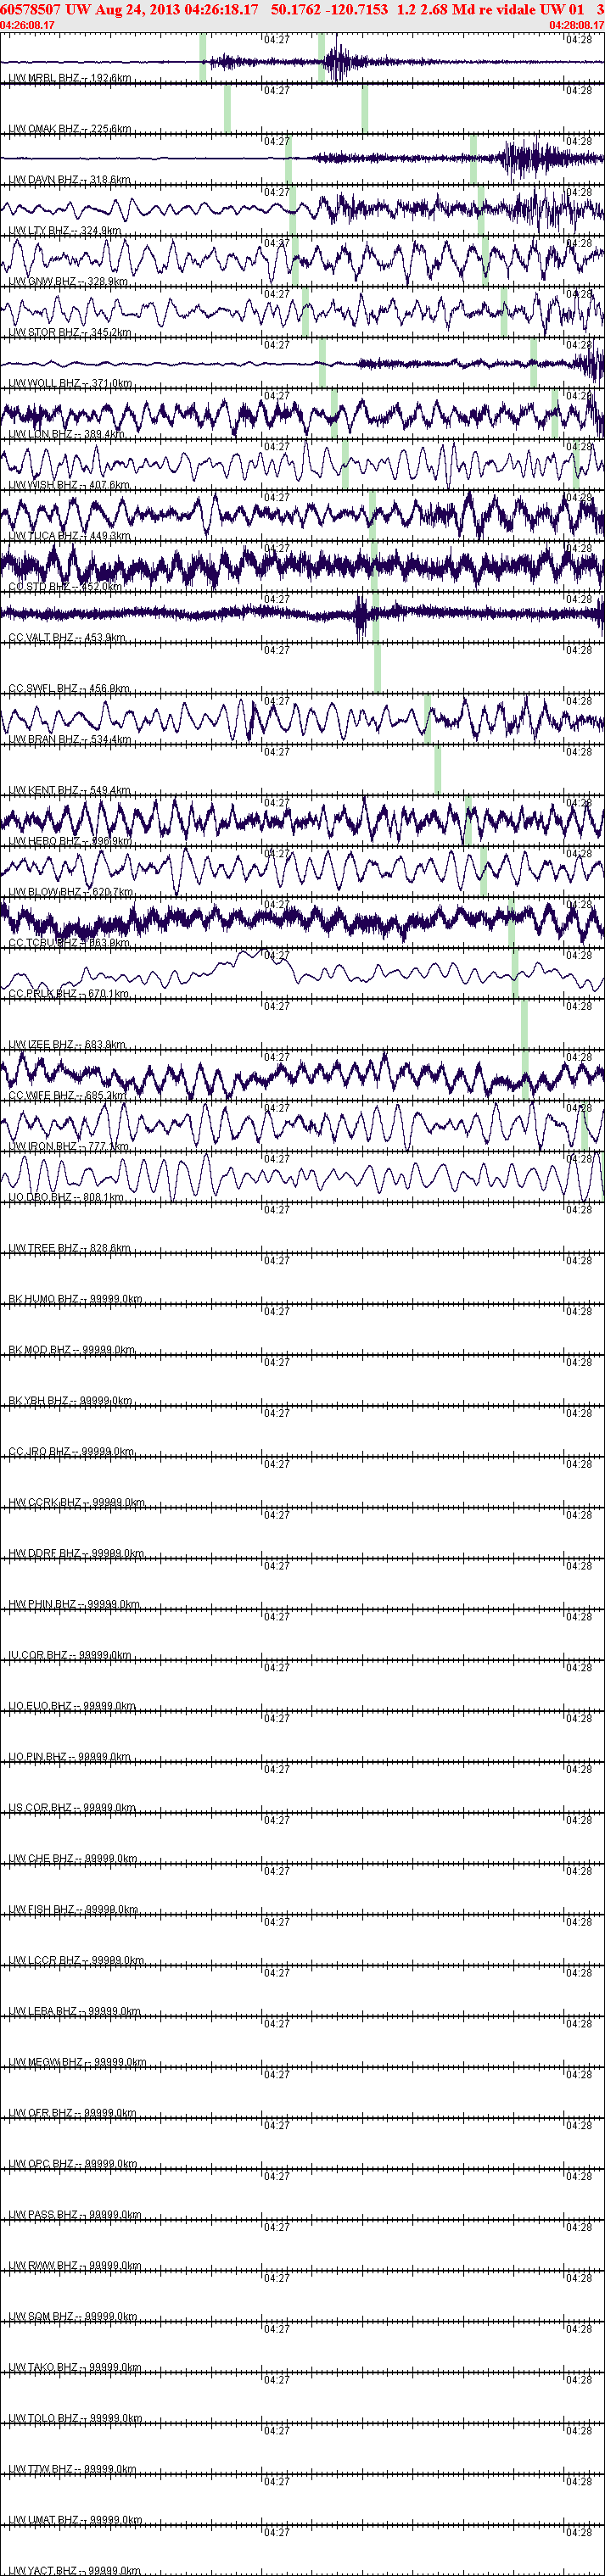Click the green pick marker on the CC PRLK trace
Screen dimensions: 605x2576
516,973
